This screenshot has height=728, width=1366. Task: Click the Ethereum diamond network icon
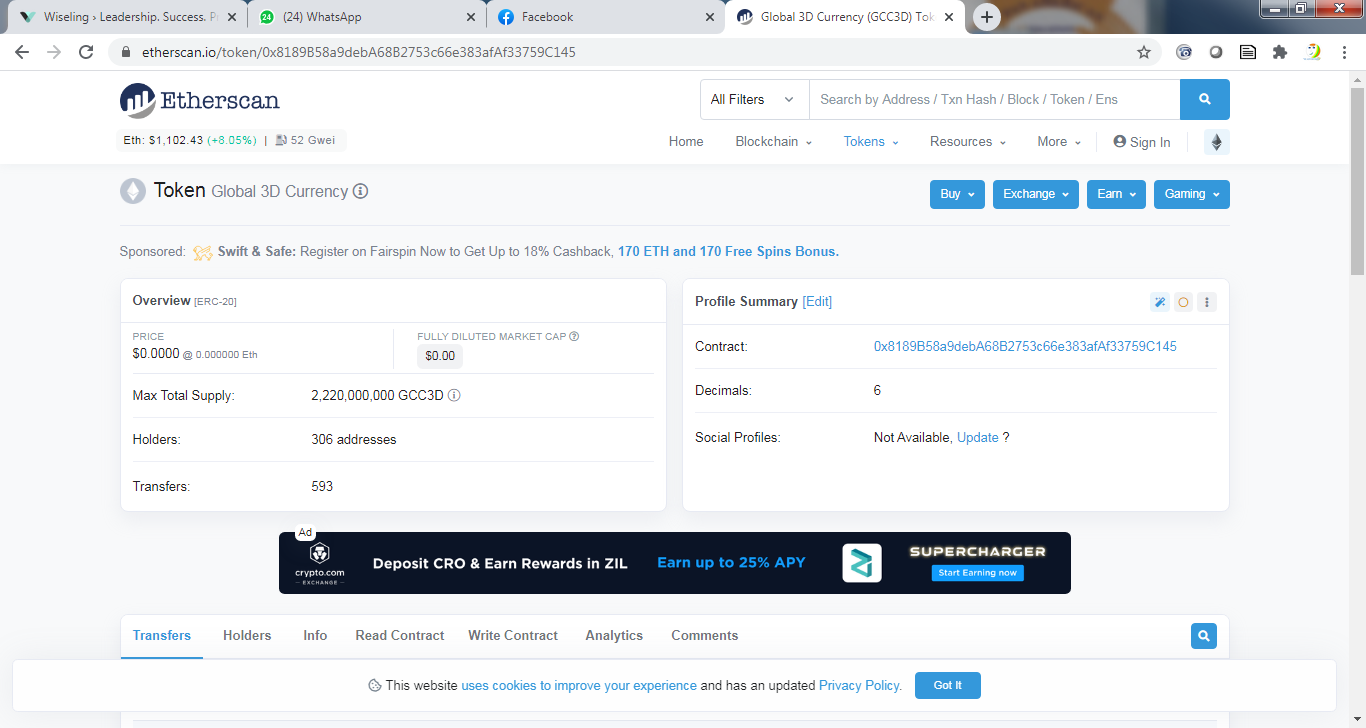[x=1217, y=142]
